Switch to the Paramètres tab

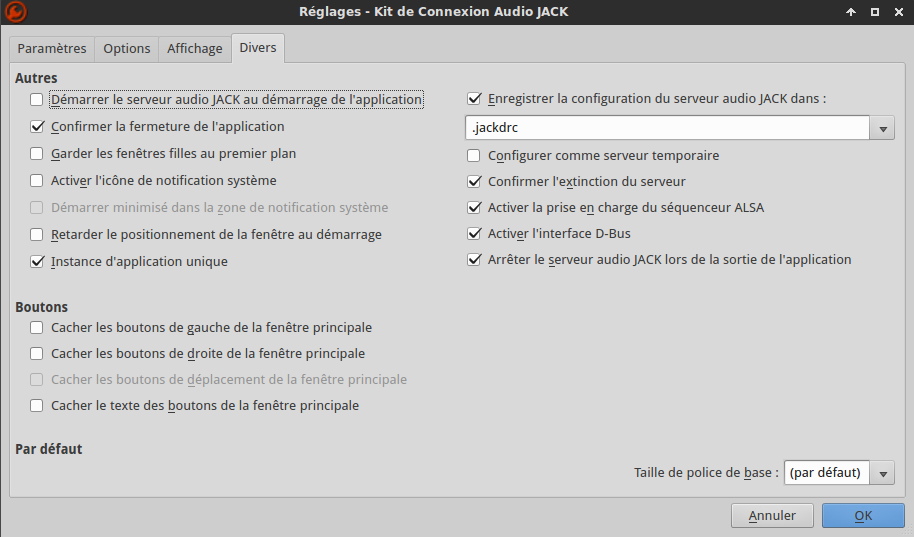click(x=52, y=48)
